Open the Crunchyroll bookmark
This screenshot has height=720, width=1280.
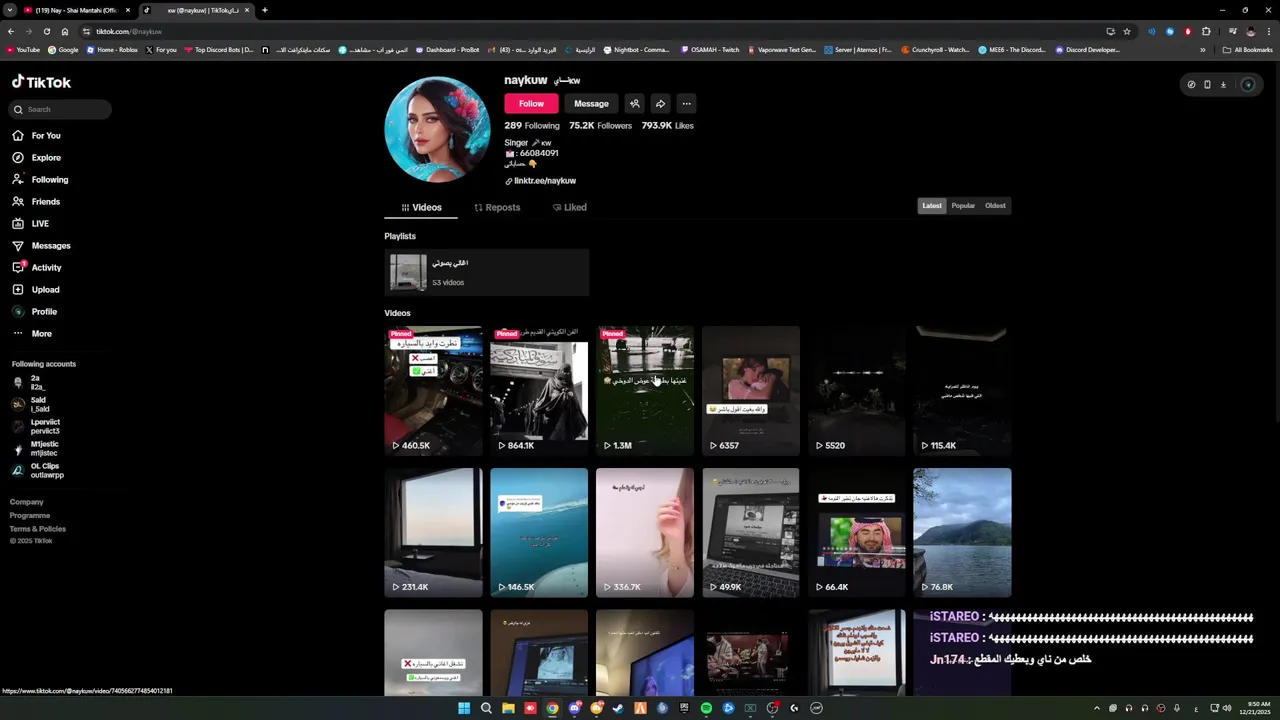(935, 50)
